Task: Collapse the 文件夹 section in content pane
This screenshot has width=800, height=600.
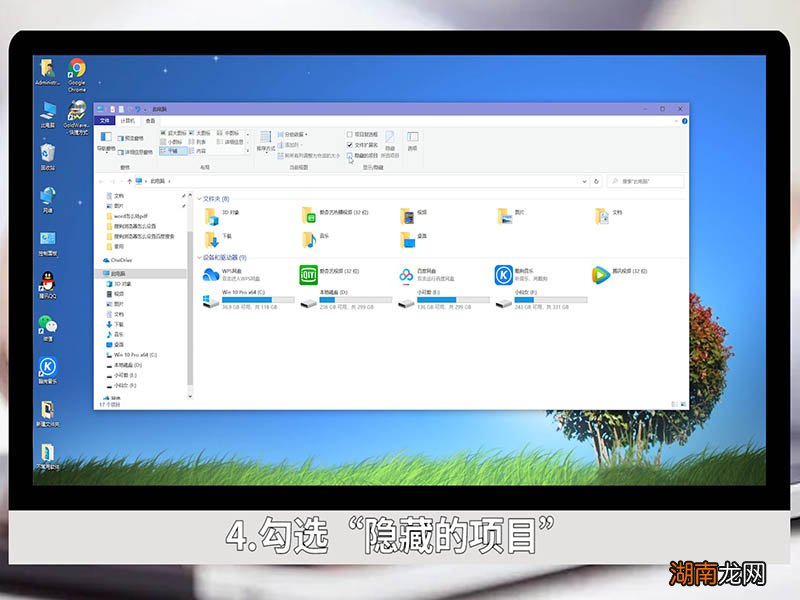Action: 200,199
